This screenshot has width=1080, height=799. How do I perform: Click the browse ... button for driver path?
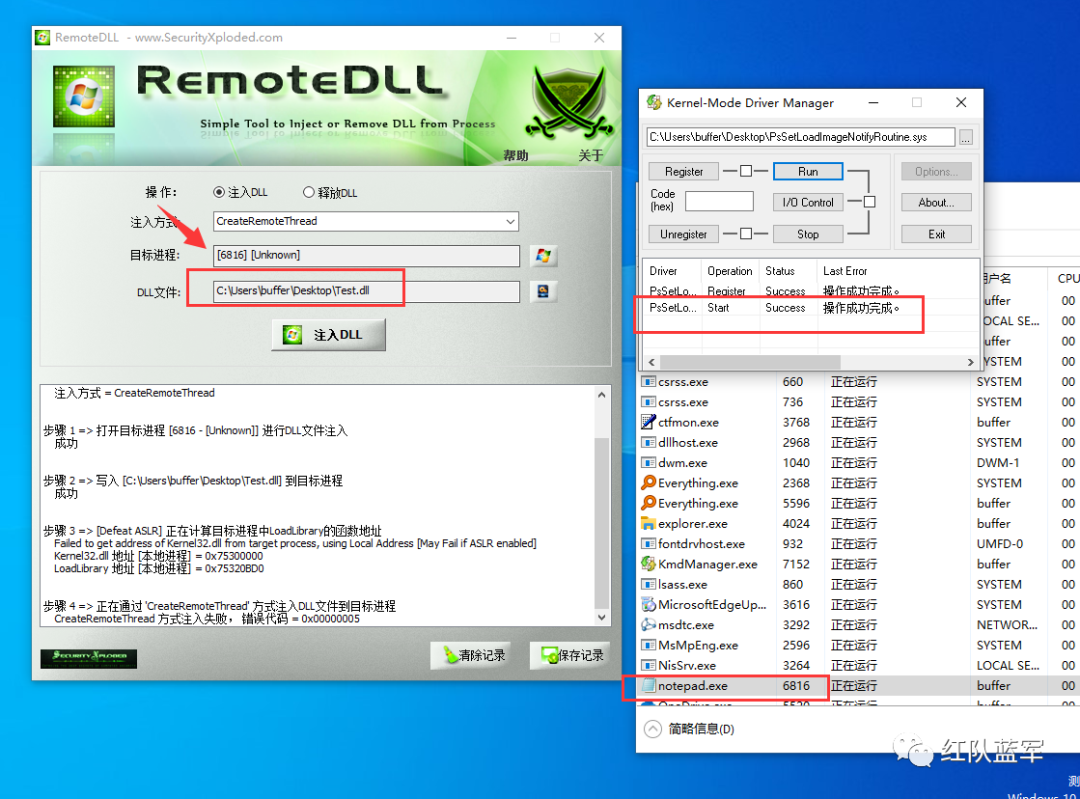click(x=966, y=137)
